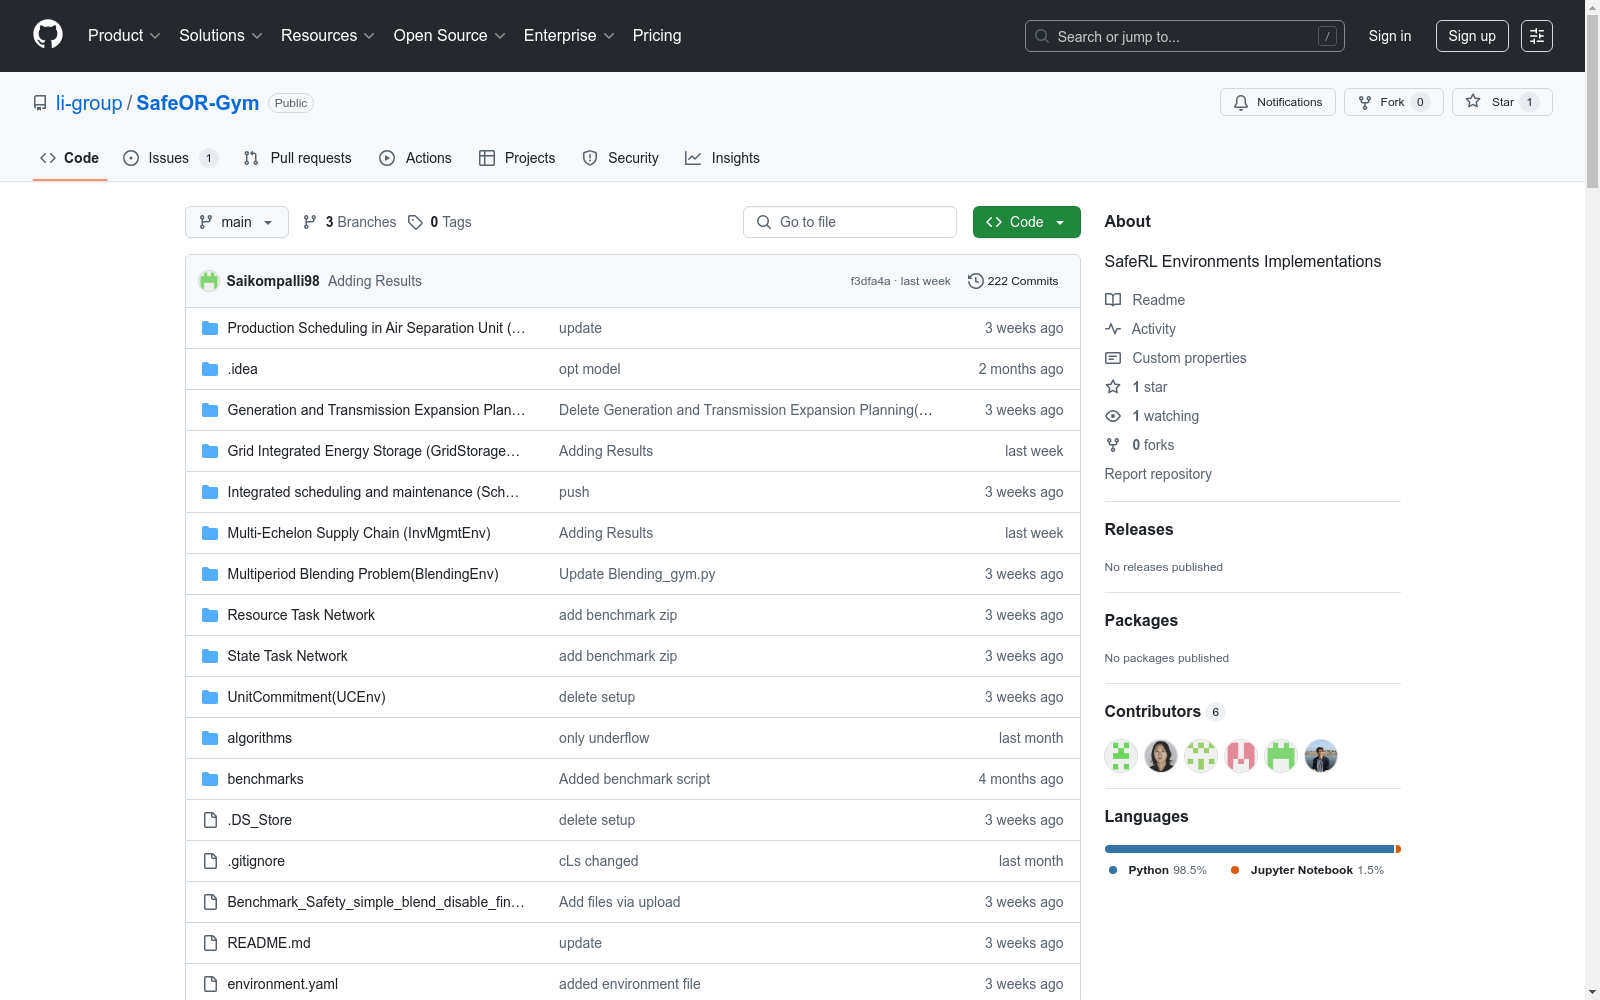Open the f3dfa4a commit hash
This screenshot has width=1600, height=1000.
point(870,281)
